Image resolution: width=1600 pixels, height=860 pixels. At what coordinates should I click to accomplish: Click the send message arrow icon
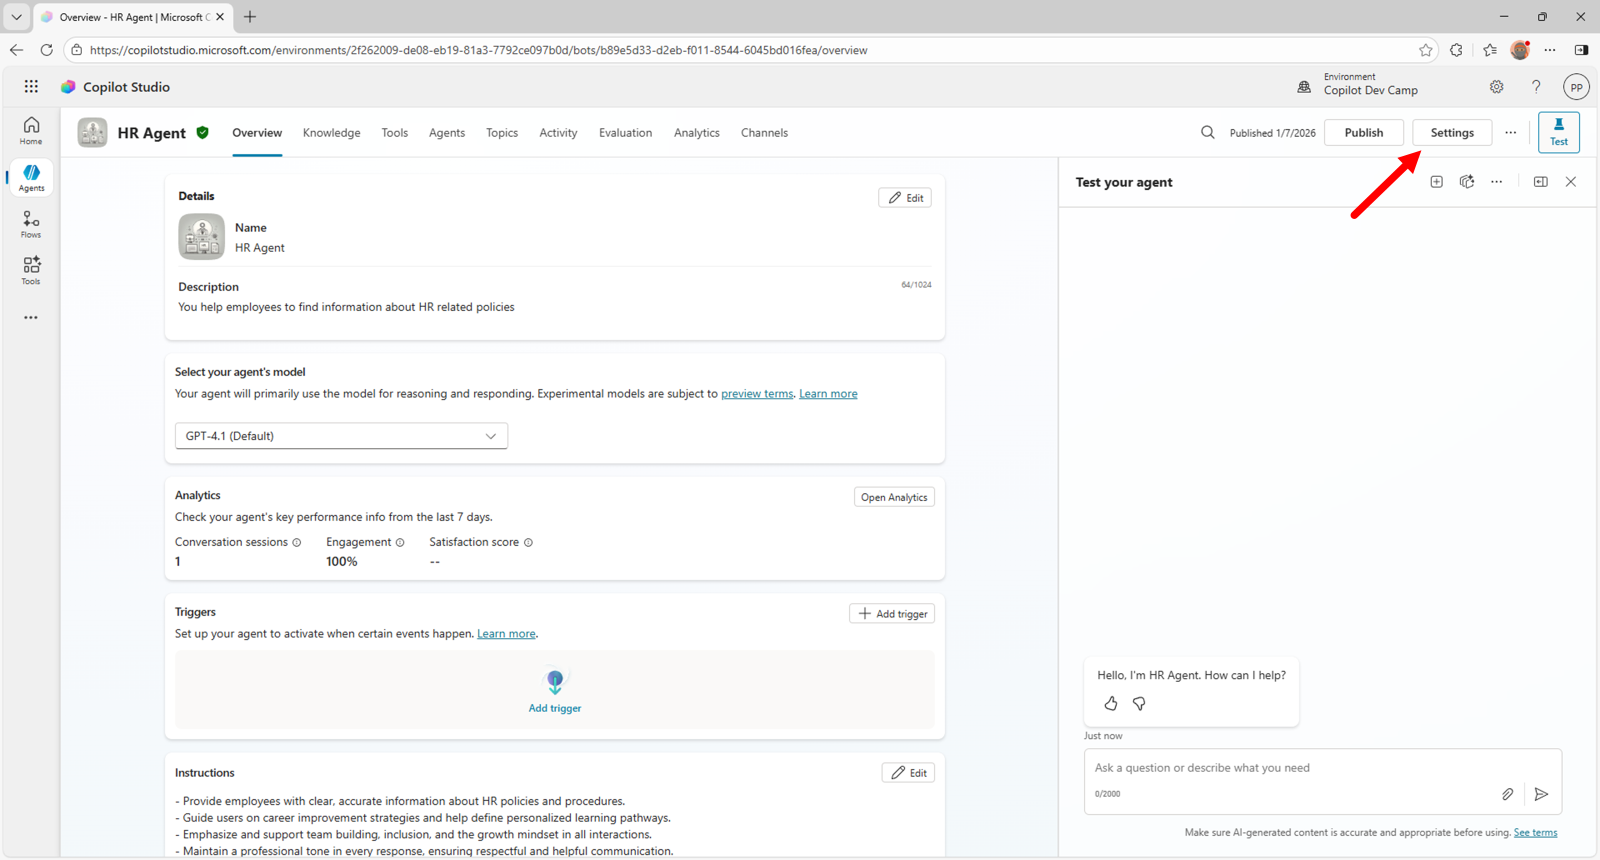[x=1541, y=794]
